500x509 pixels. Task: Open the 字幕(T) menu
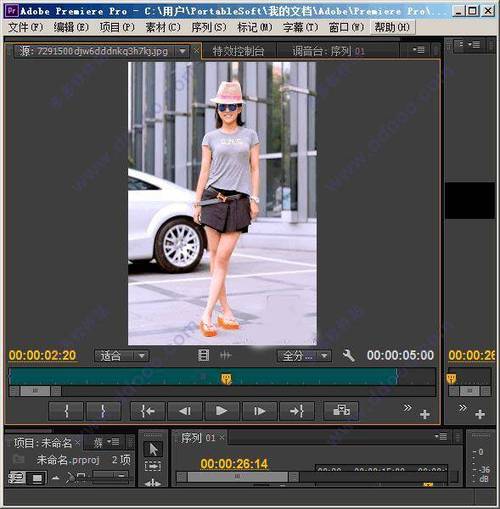(x=300, y=27)
